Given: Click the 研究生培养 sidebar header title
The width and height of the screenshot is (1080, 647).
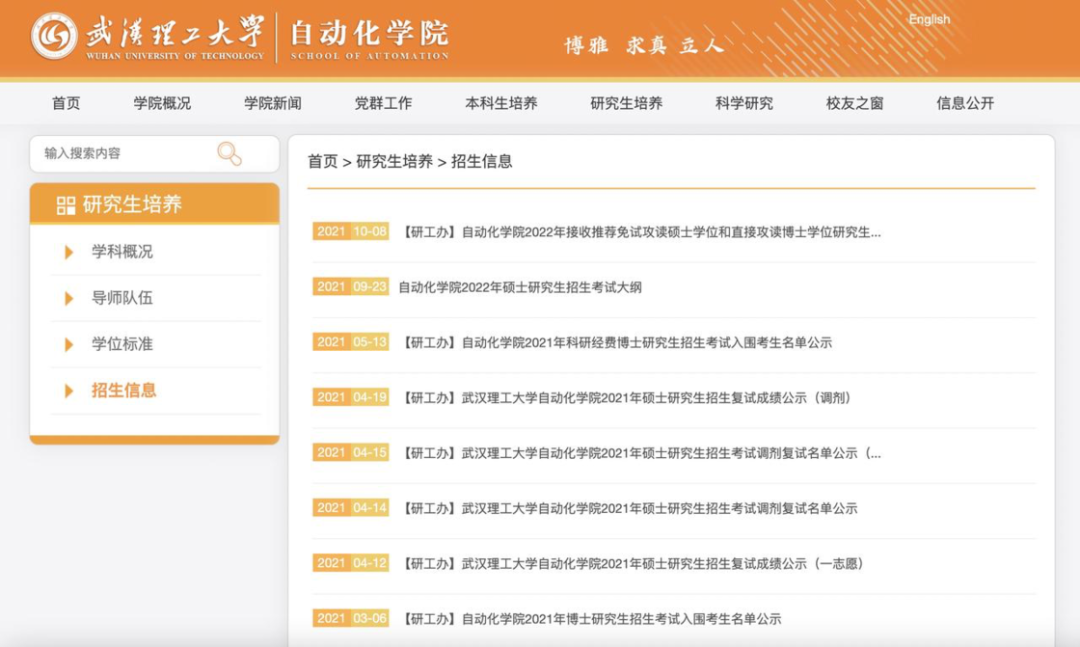Looking at the screenshot, I should click(132, 205).
